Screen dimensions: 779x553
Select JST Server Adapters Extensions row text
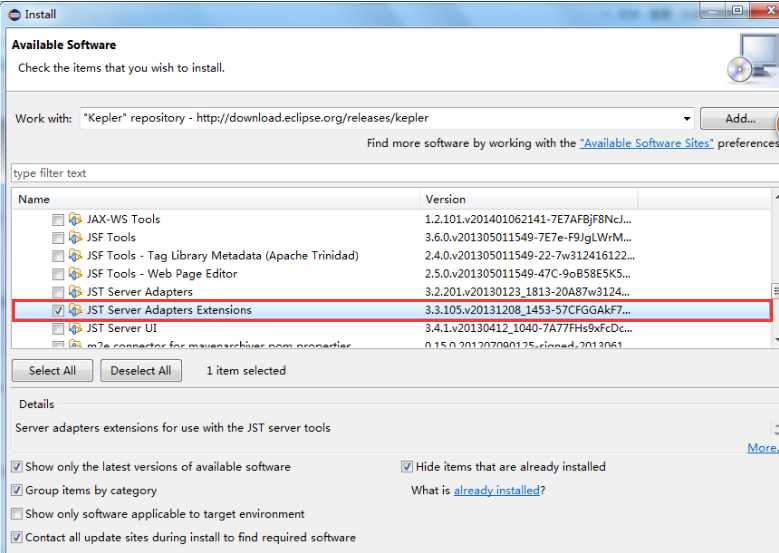pos(169,310)
